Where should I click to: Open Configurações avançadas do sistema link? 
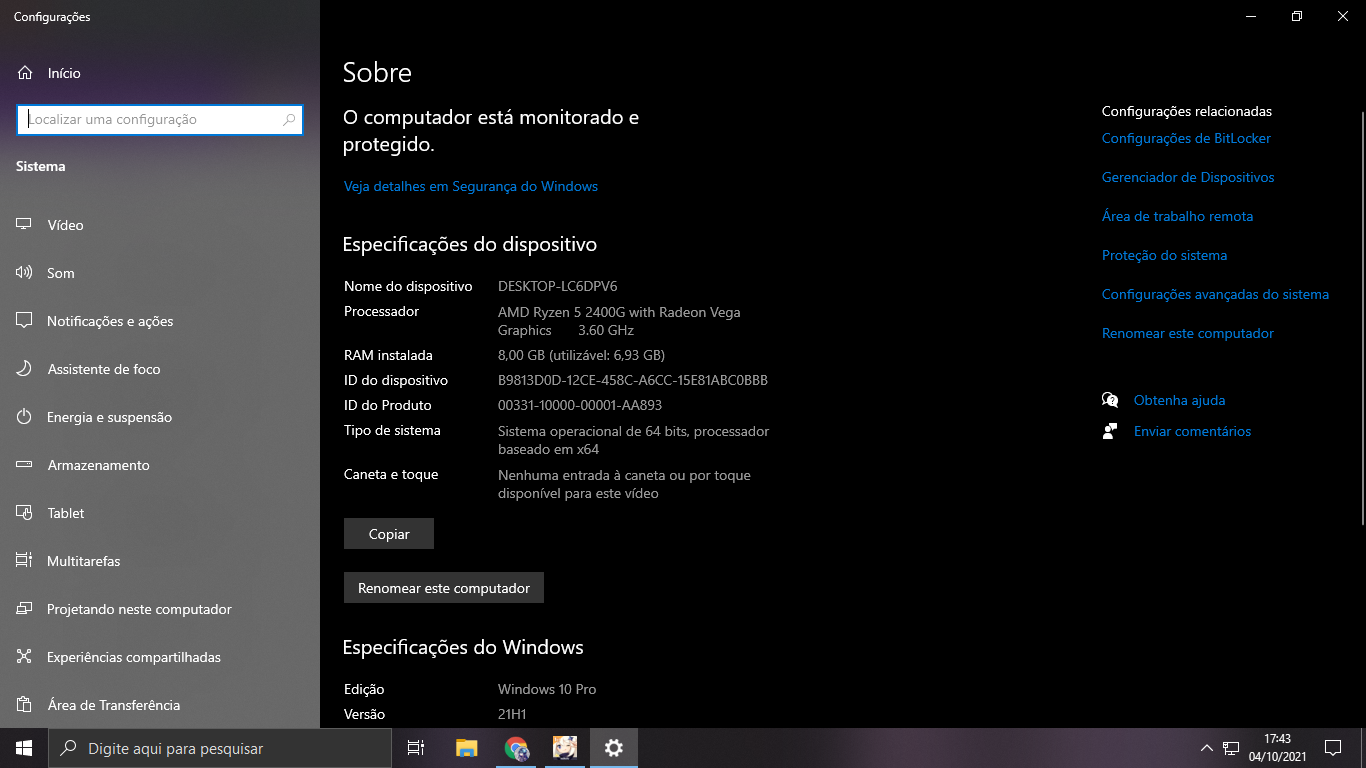[1215, 294]
